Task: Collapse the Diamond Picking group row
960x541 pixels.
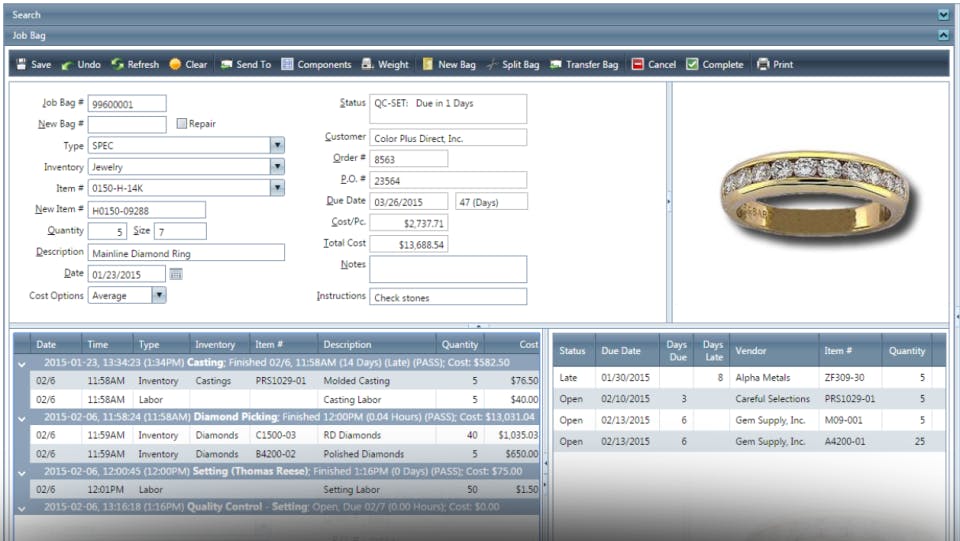Action: [22, 418]
